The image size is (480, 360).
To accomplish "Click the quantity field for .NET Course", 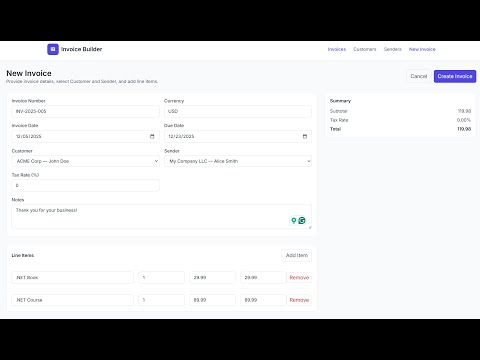I will [161, 300].
